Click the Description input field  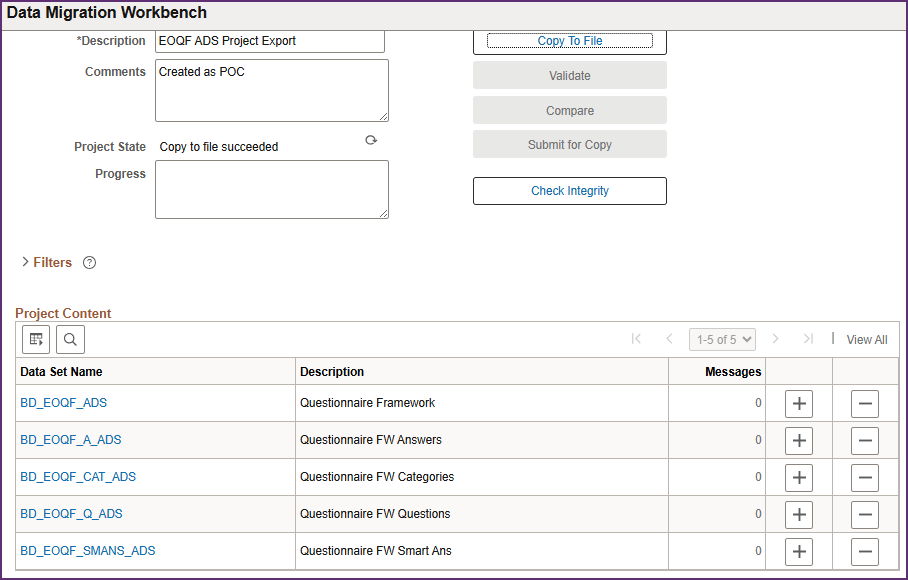pyautogui.click(x=270, y=41)
